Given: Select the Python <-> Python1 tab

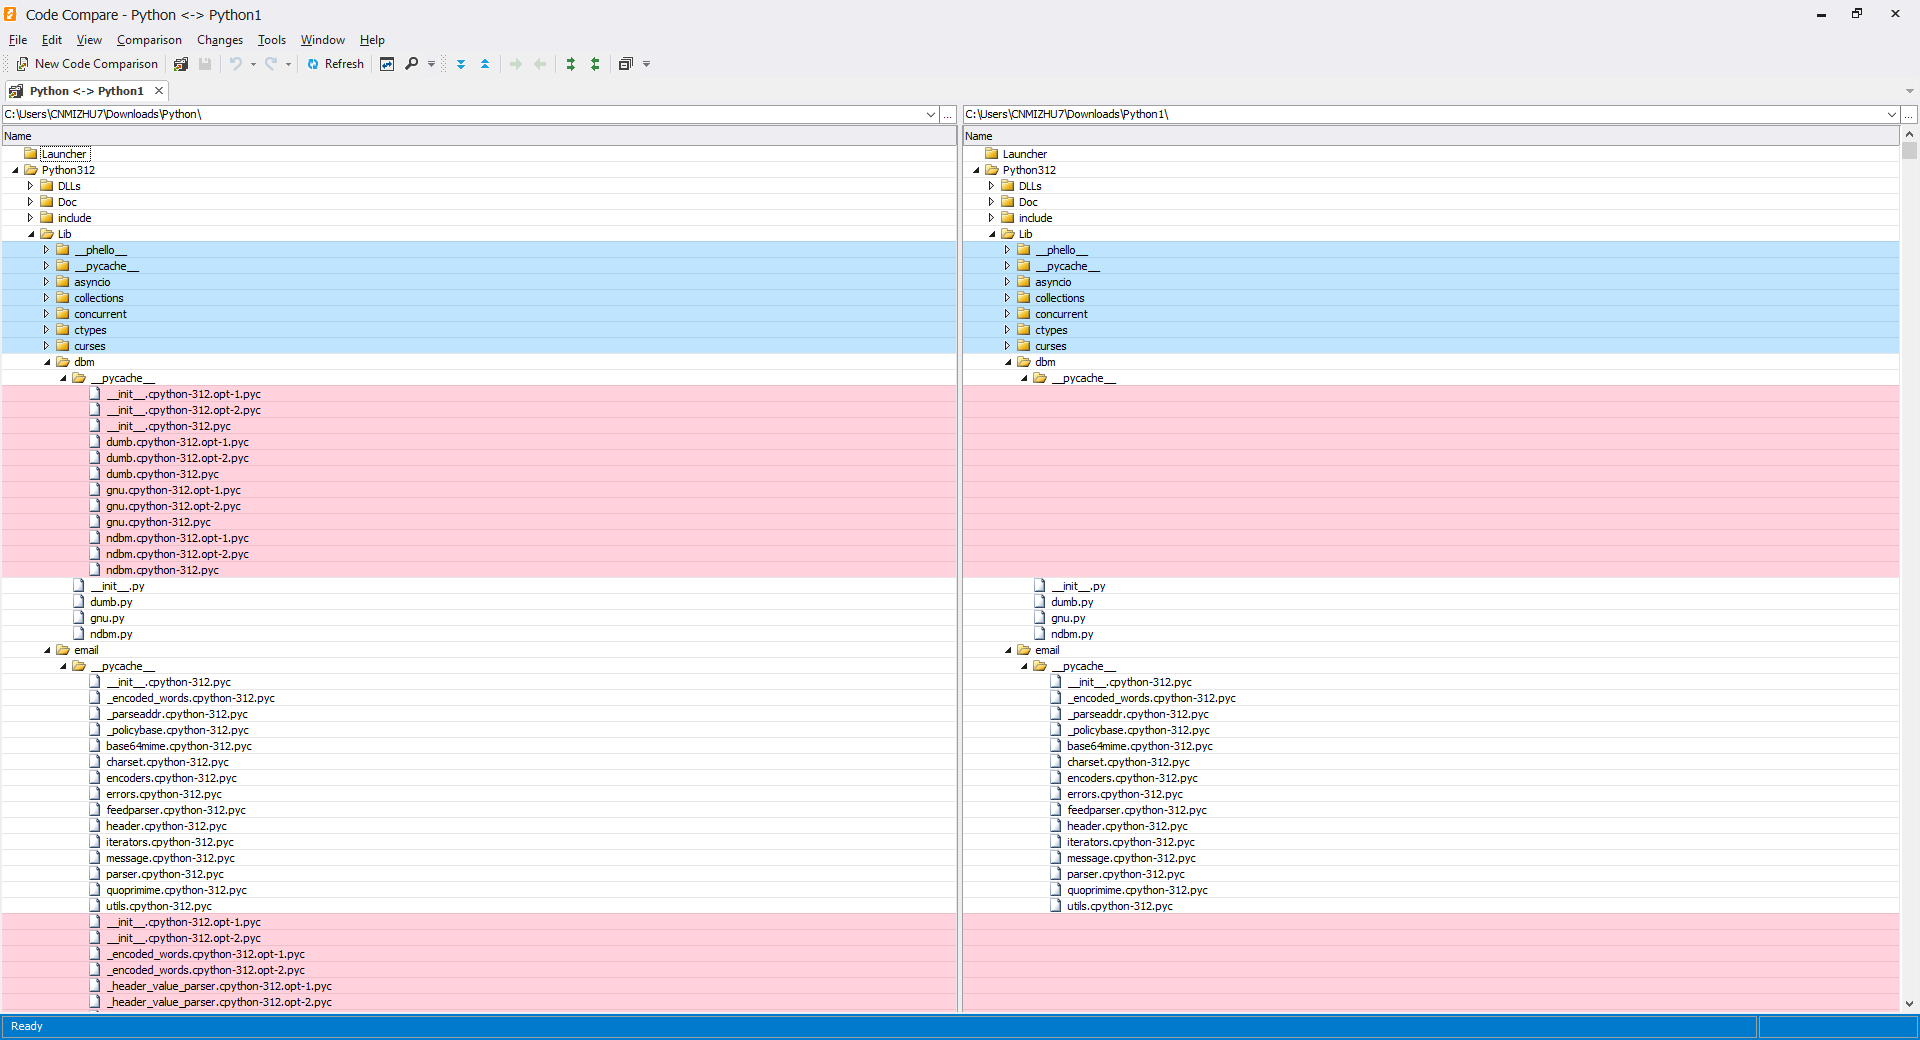Looking at the screenshot, I should tap(86, 91).
